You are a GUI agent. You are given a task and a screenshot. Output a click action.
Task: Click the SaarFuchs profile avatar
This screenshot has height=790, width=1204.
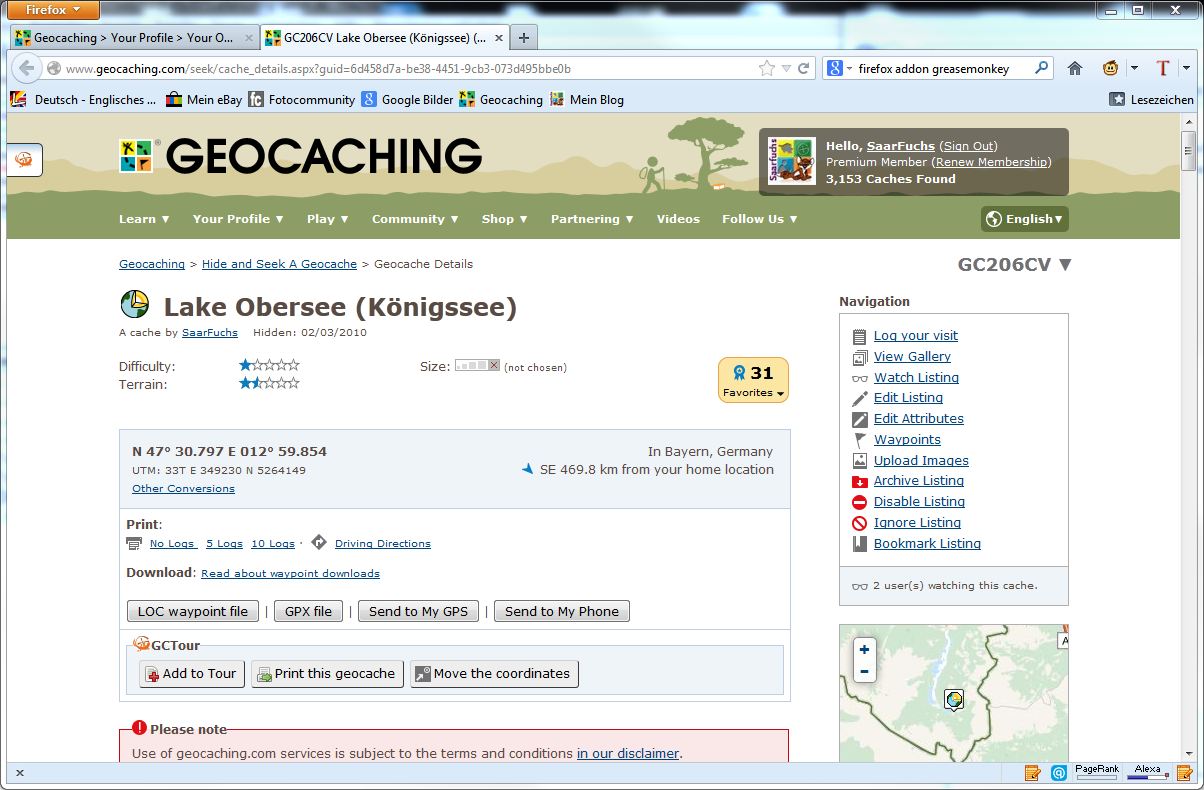click(792, 161)
